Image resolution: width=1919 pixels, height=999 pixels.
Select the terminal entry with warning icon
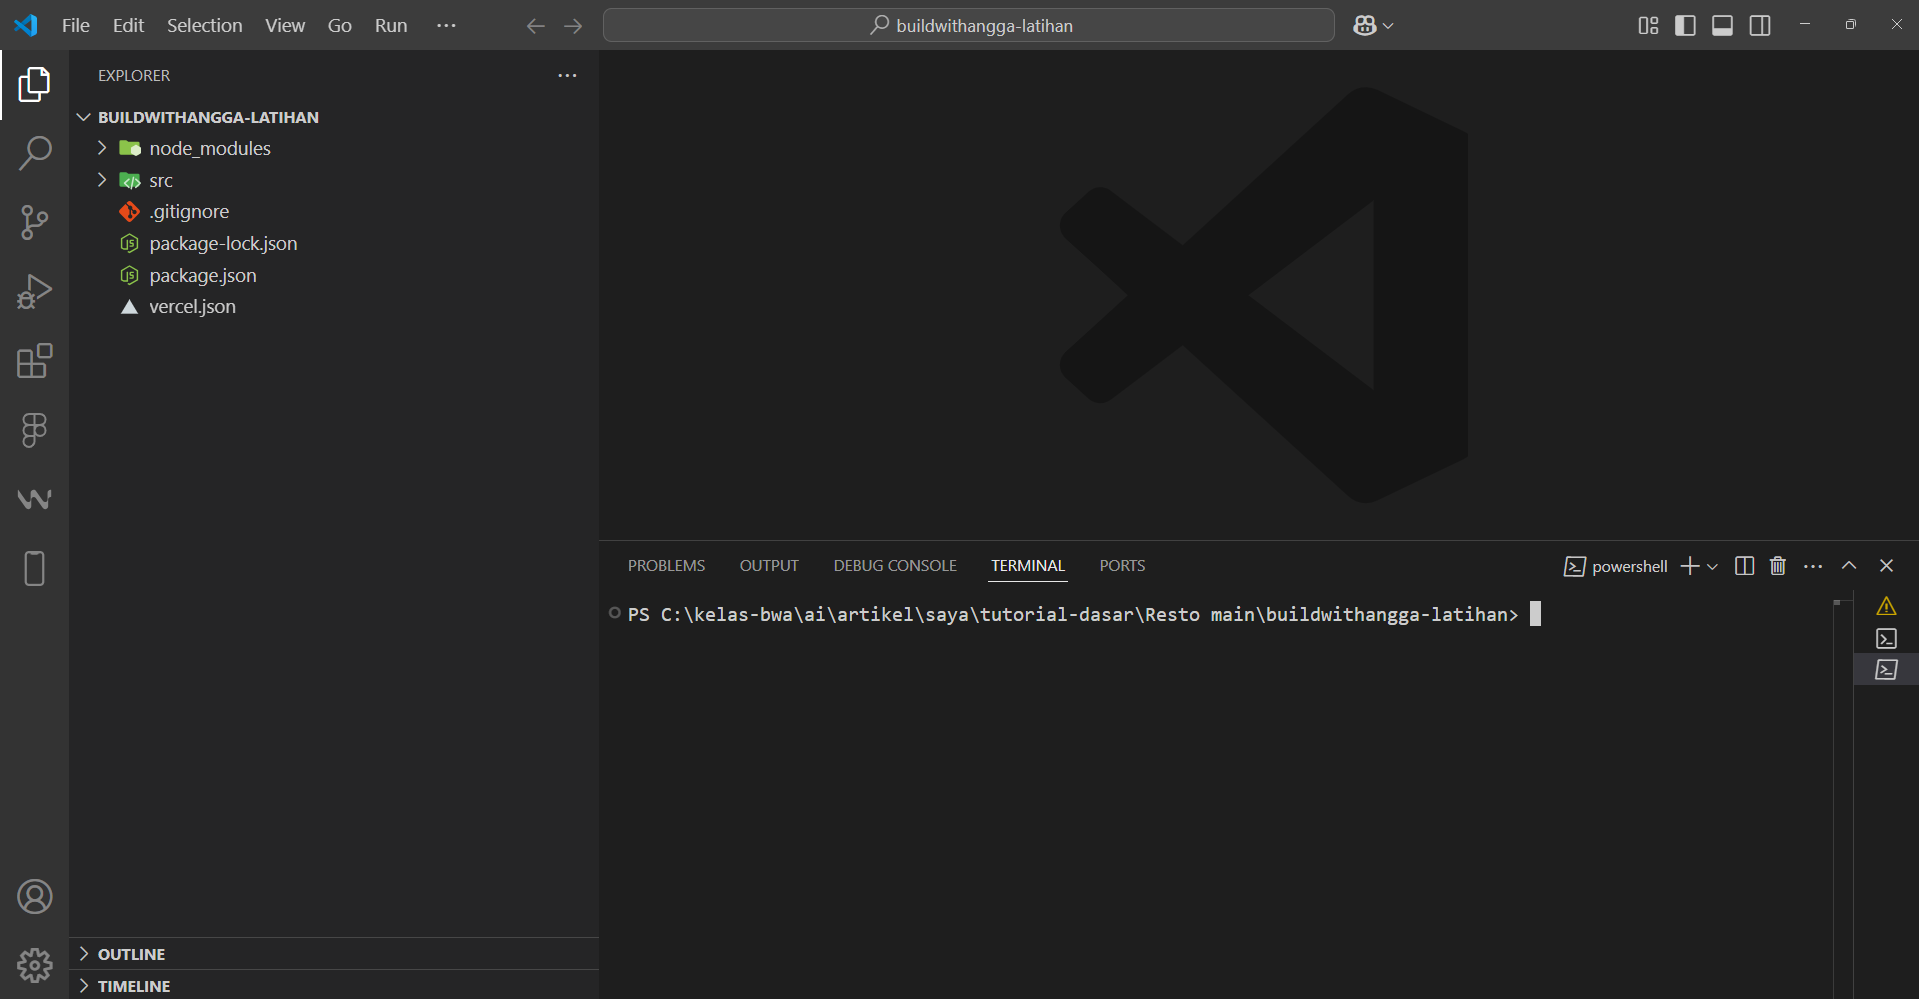tap(1886, 606)
